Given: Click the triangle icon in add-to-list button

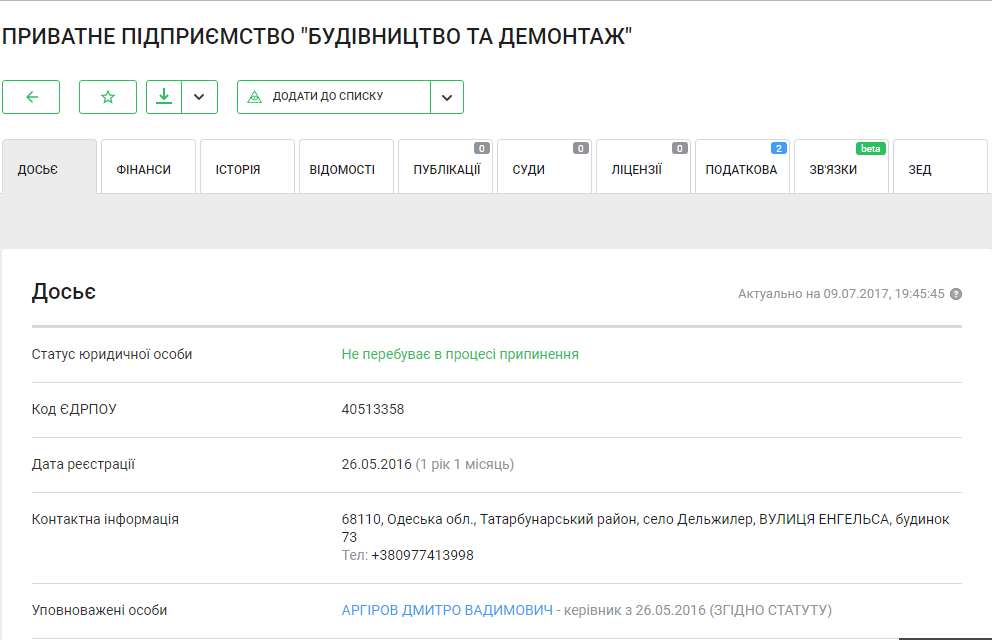Looking at the screenshot, I should coord(254,97).
